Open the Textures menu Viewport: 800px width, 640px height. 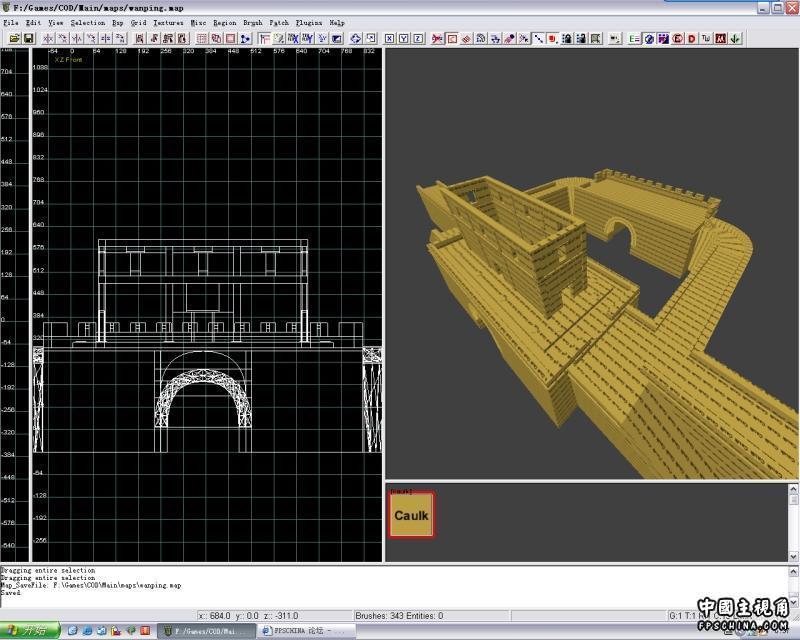pyautogui.click(x=168, y=22)
